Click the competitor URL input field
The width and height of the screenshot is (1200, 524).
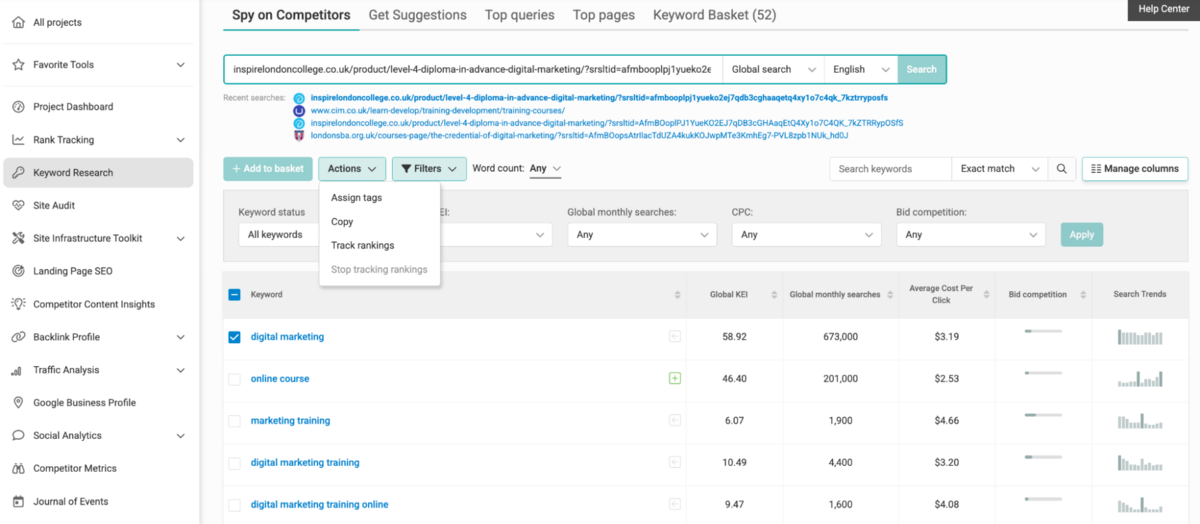click(472, 70)
